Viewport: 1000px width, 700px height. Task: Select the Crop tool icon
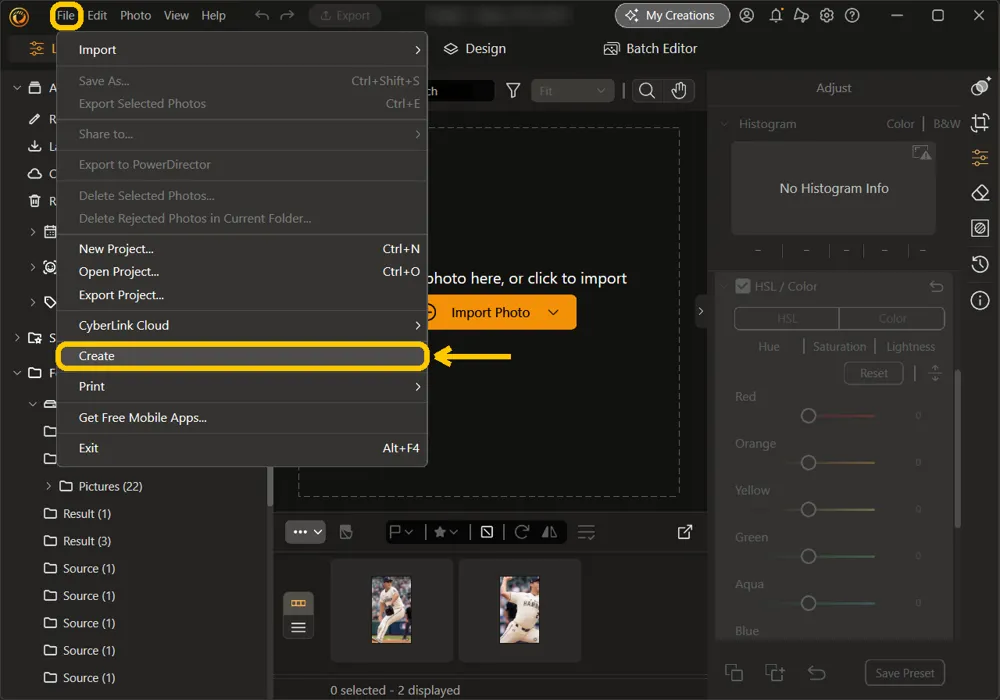[x=980, y=122]
